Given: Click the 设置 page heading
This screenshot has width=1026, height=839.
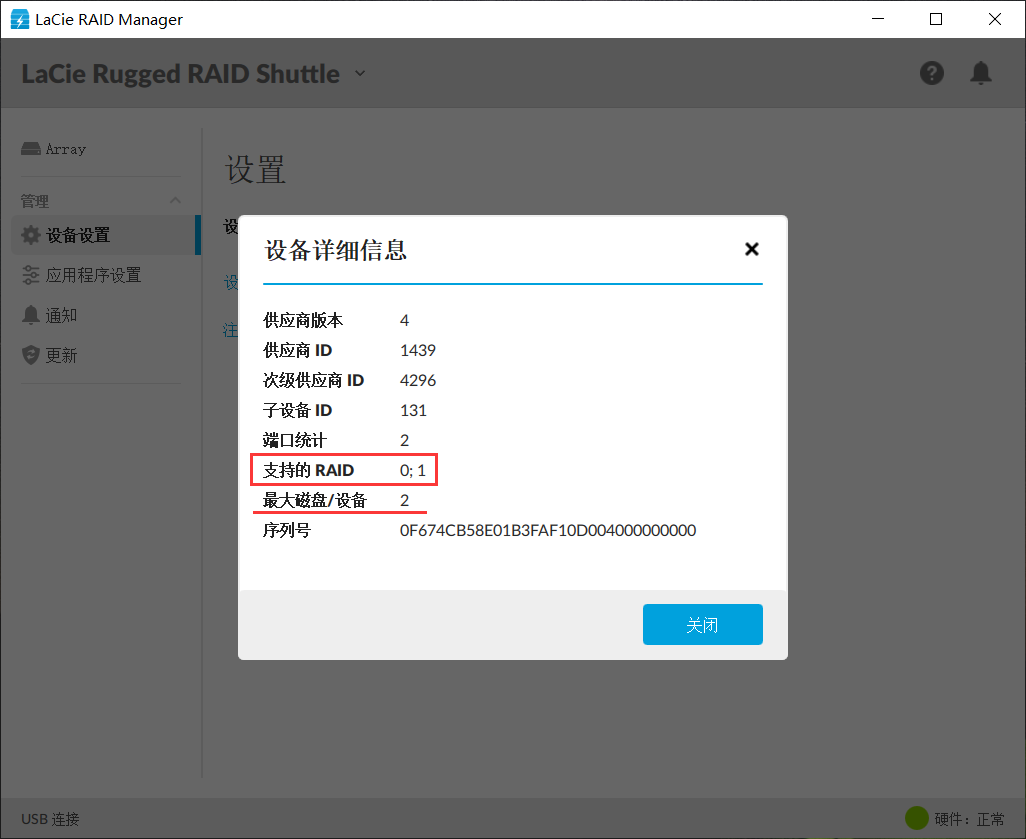Looking at the screenshot, I should point(255,170).
